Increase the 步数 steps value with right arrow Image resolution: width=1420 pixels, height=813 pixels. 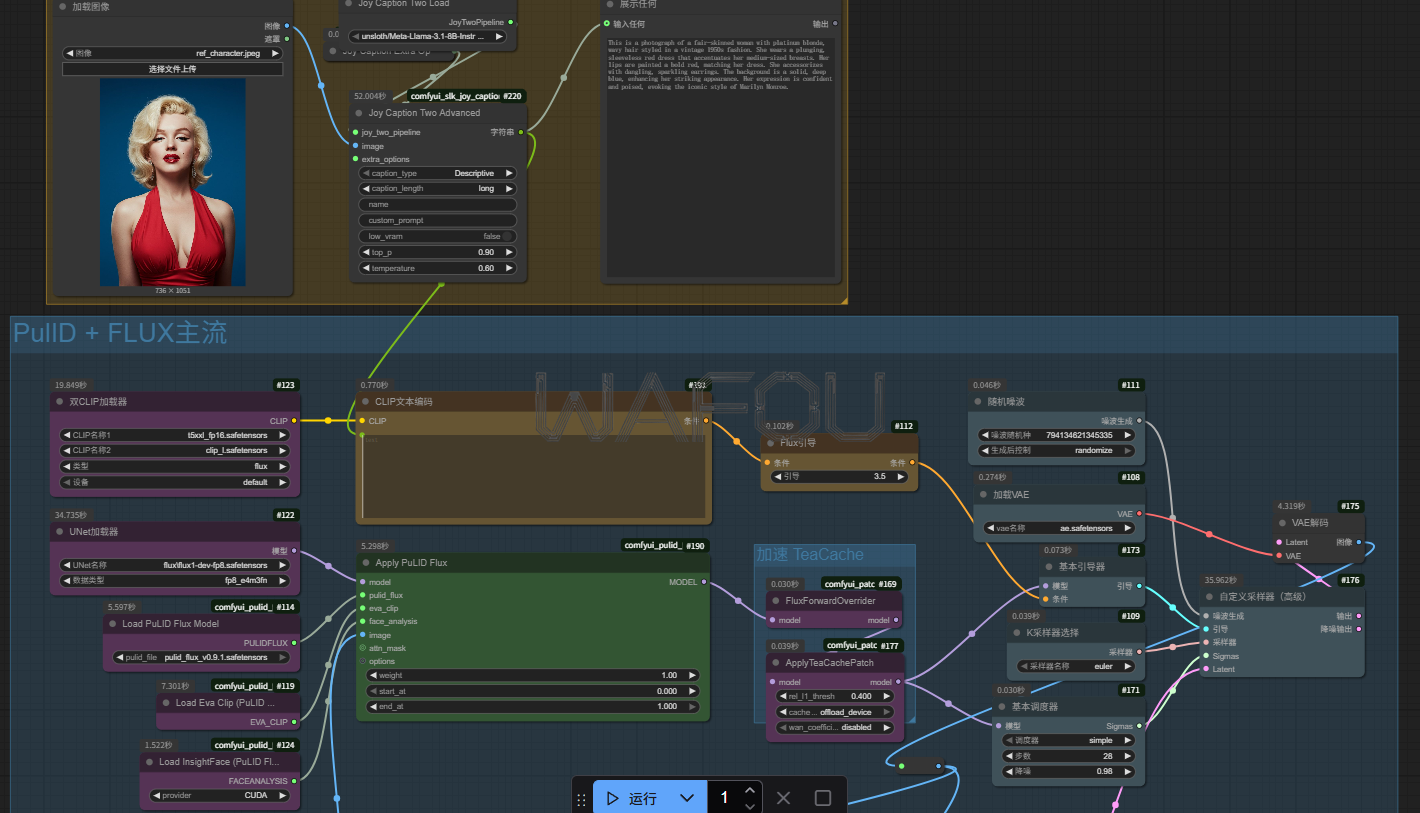tap(1127, 756)
